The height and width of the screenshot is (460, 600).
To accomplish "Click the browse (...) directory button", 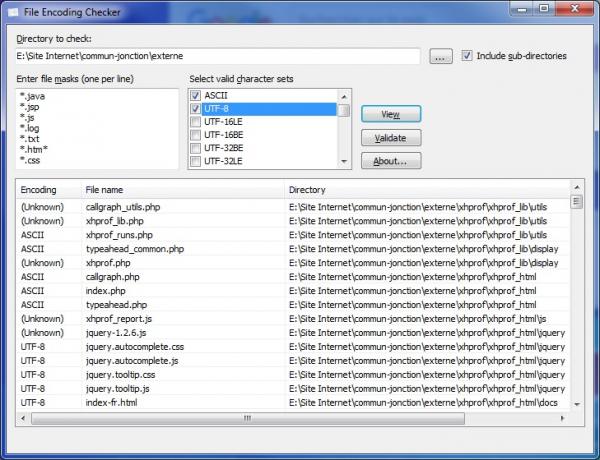I will point(441,56).
